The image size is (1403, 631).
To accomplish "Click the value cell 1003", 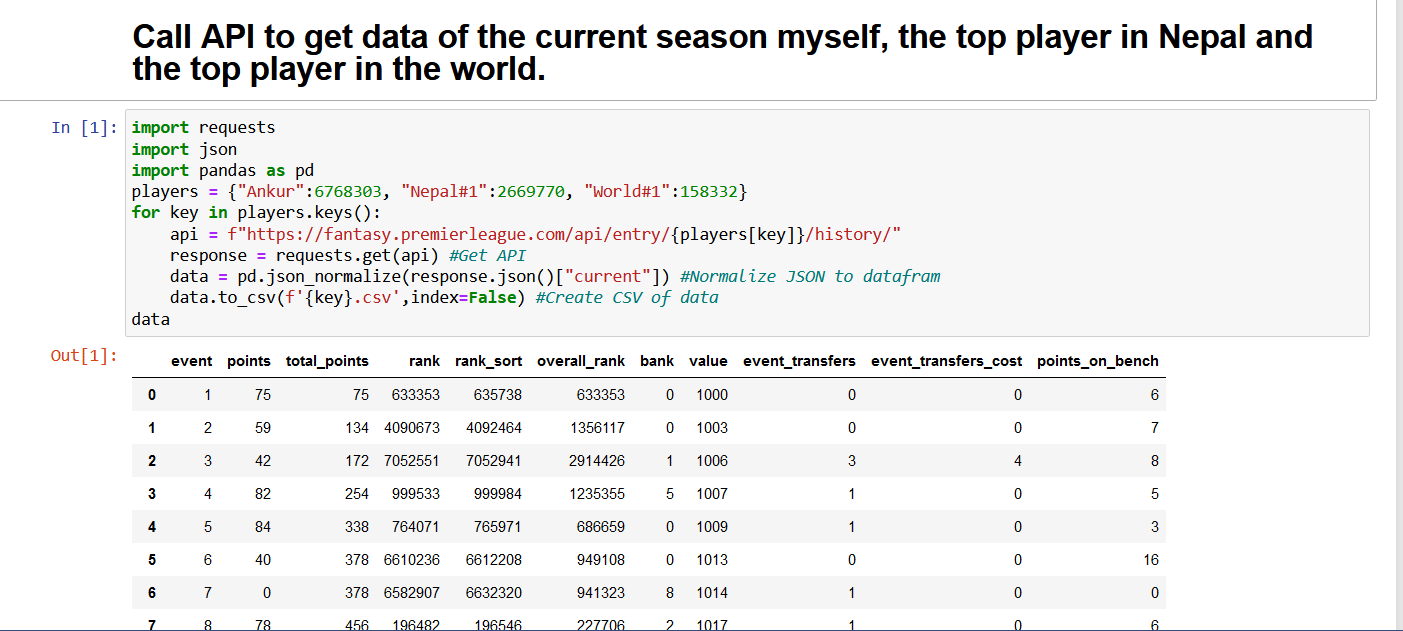I will (x=712, y=428).
